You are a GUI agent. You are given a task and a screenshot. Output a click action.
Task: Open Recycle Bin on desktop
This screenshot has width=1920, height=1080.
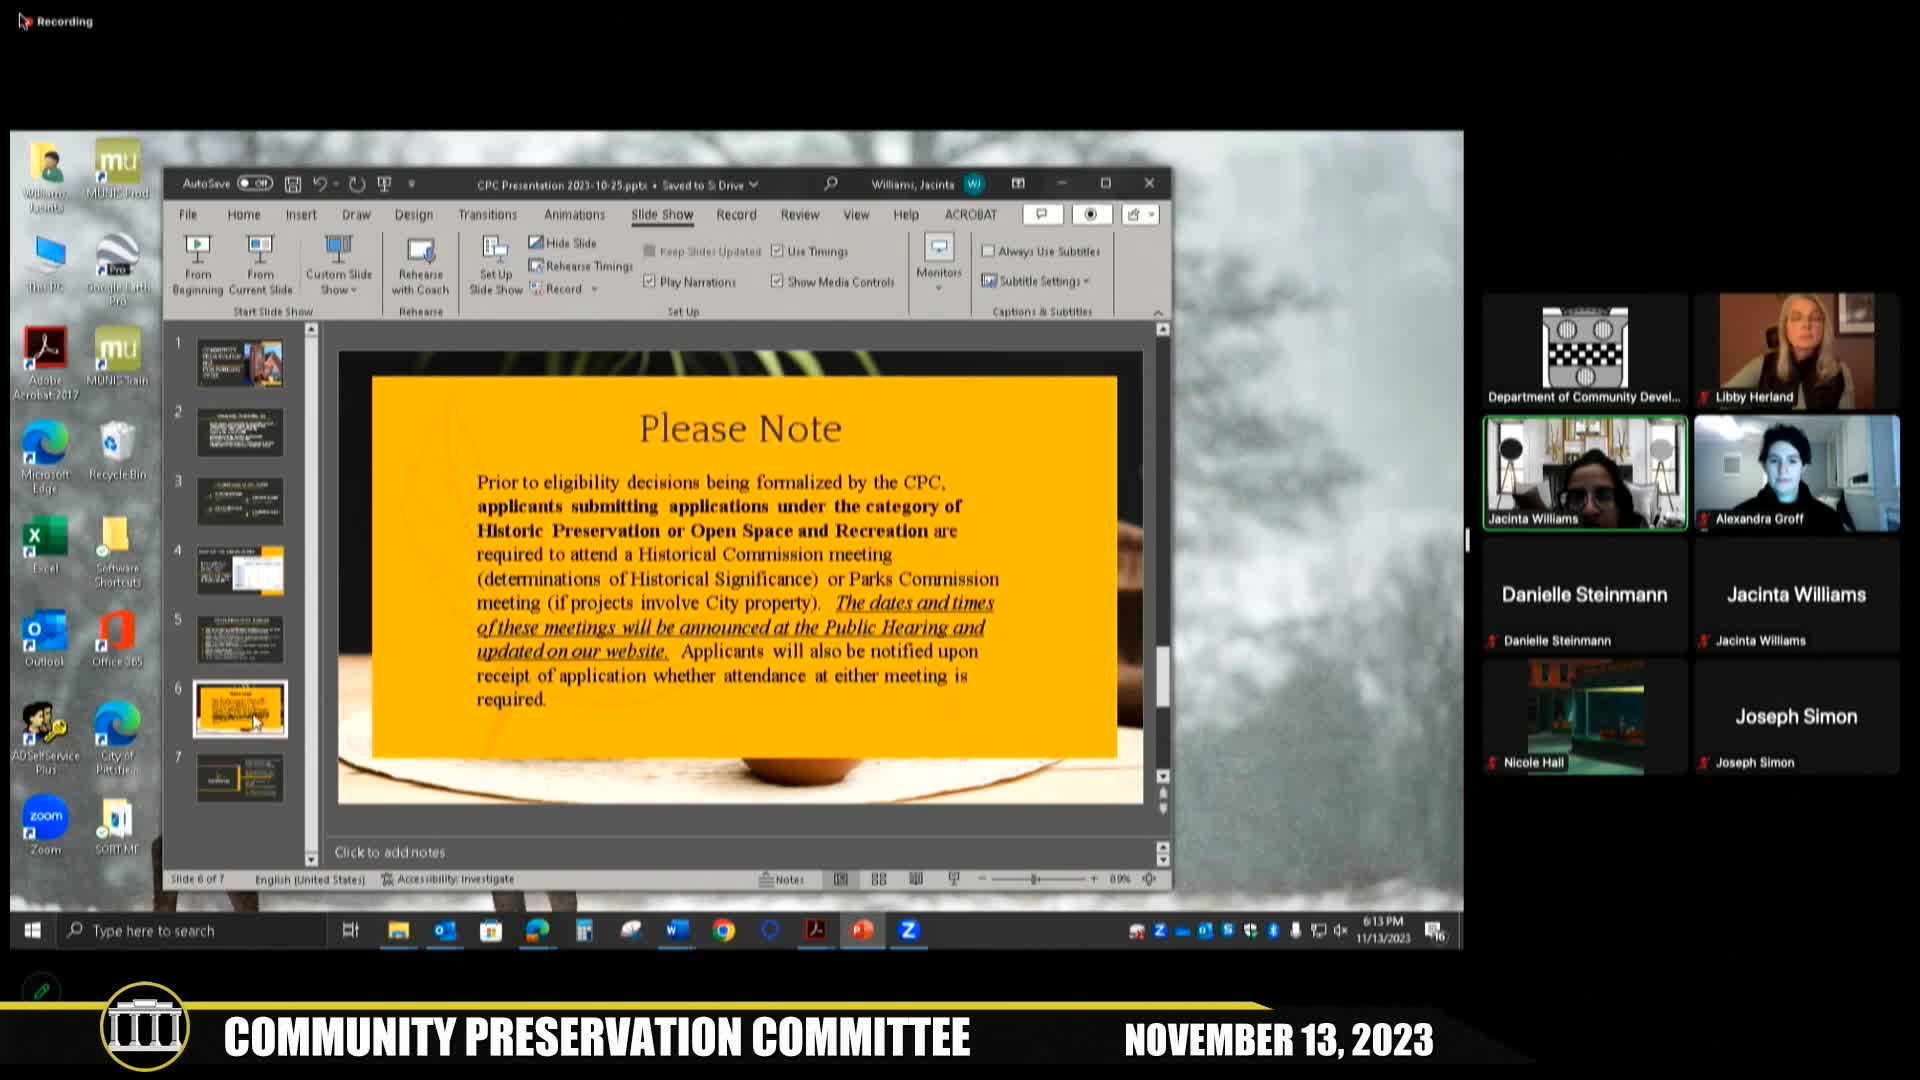pyautogui.click(x=117, y=451)
